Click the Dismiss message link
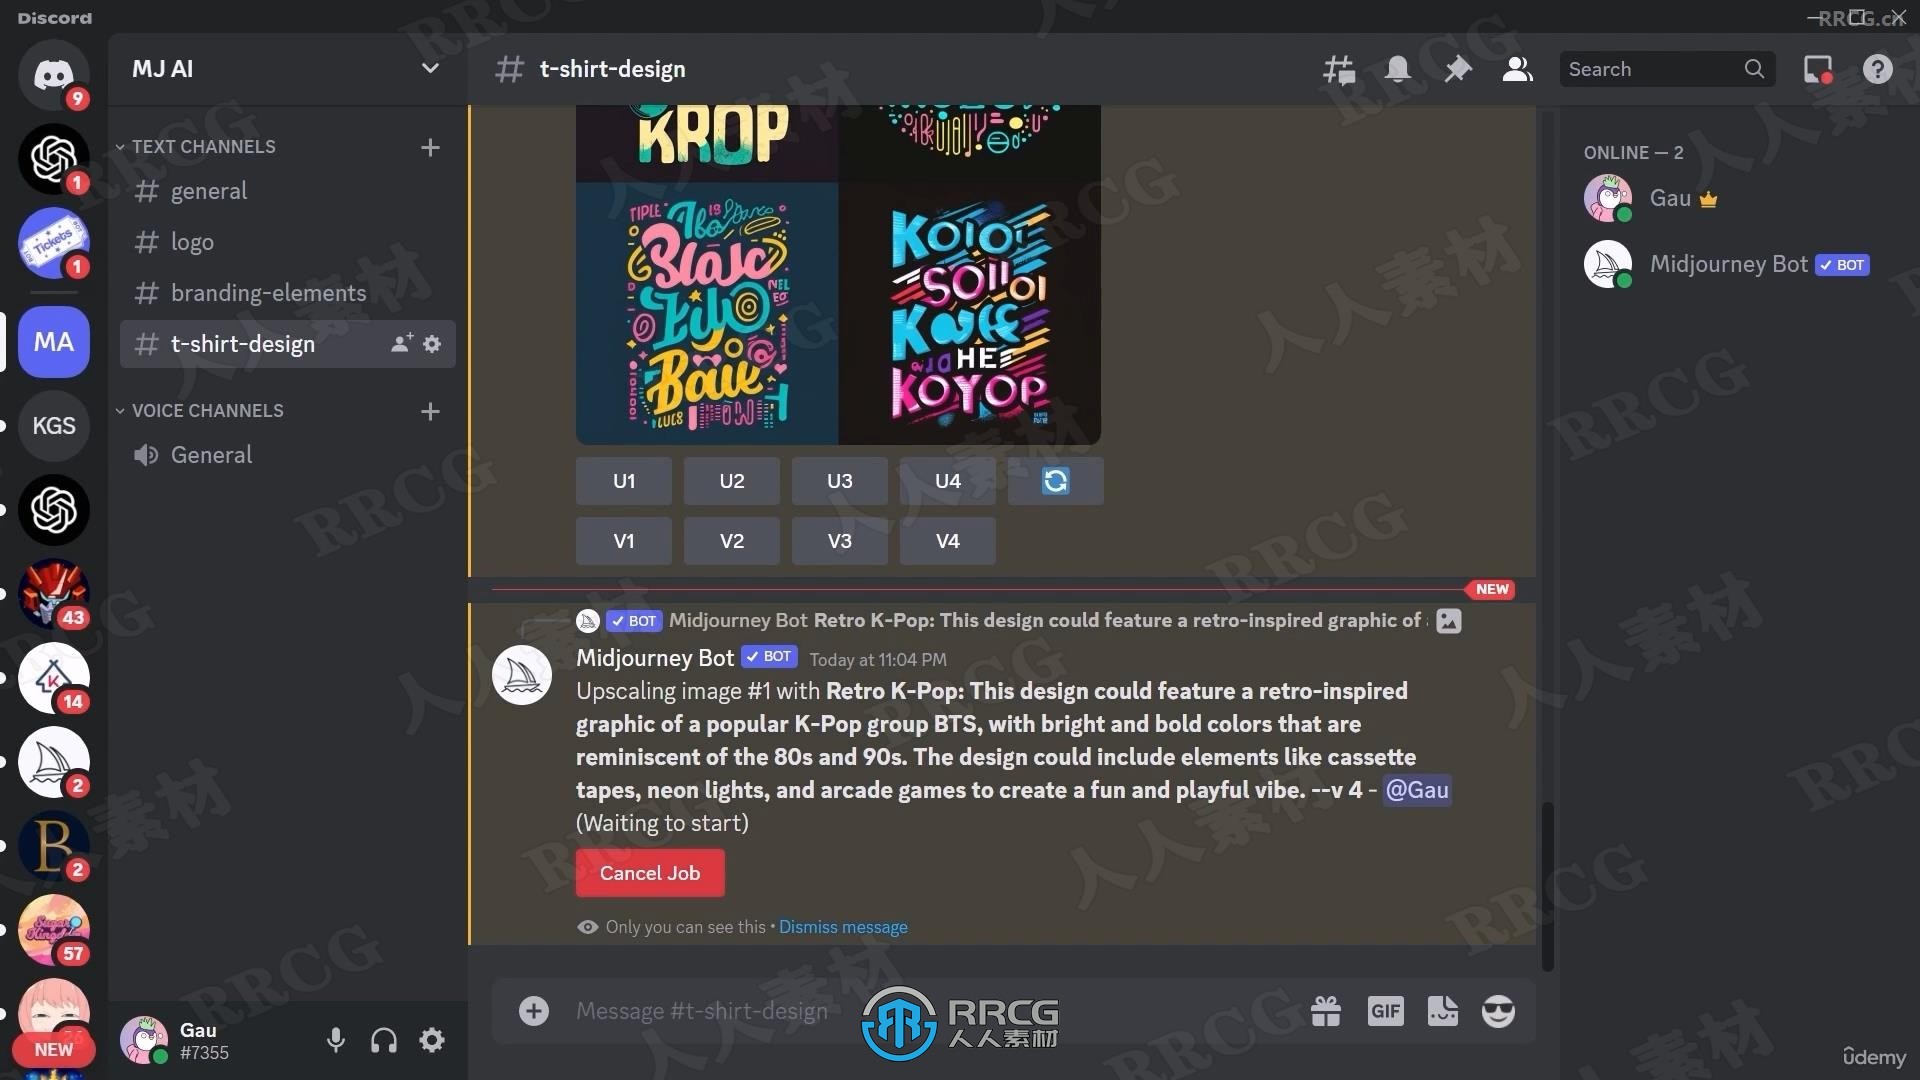This screenshot has height=1080, width=1920. (x=843, y=927)
